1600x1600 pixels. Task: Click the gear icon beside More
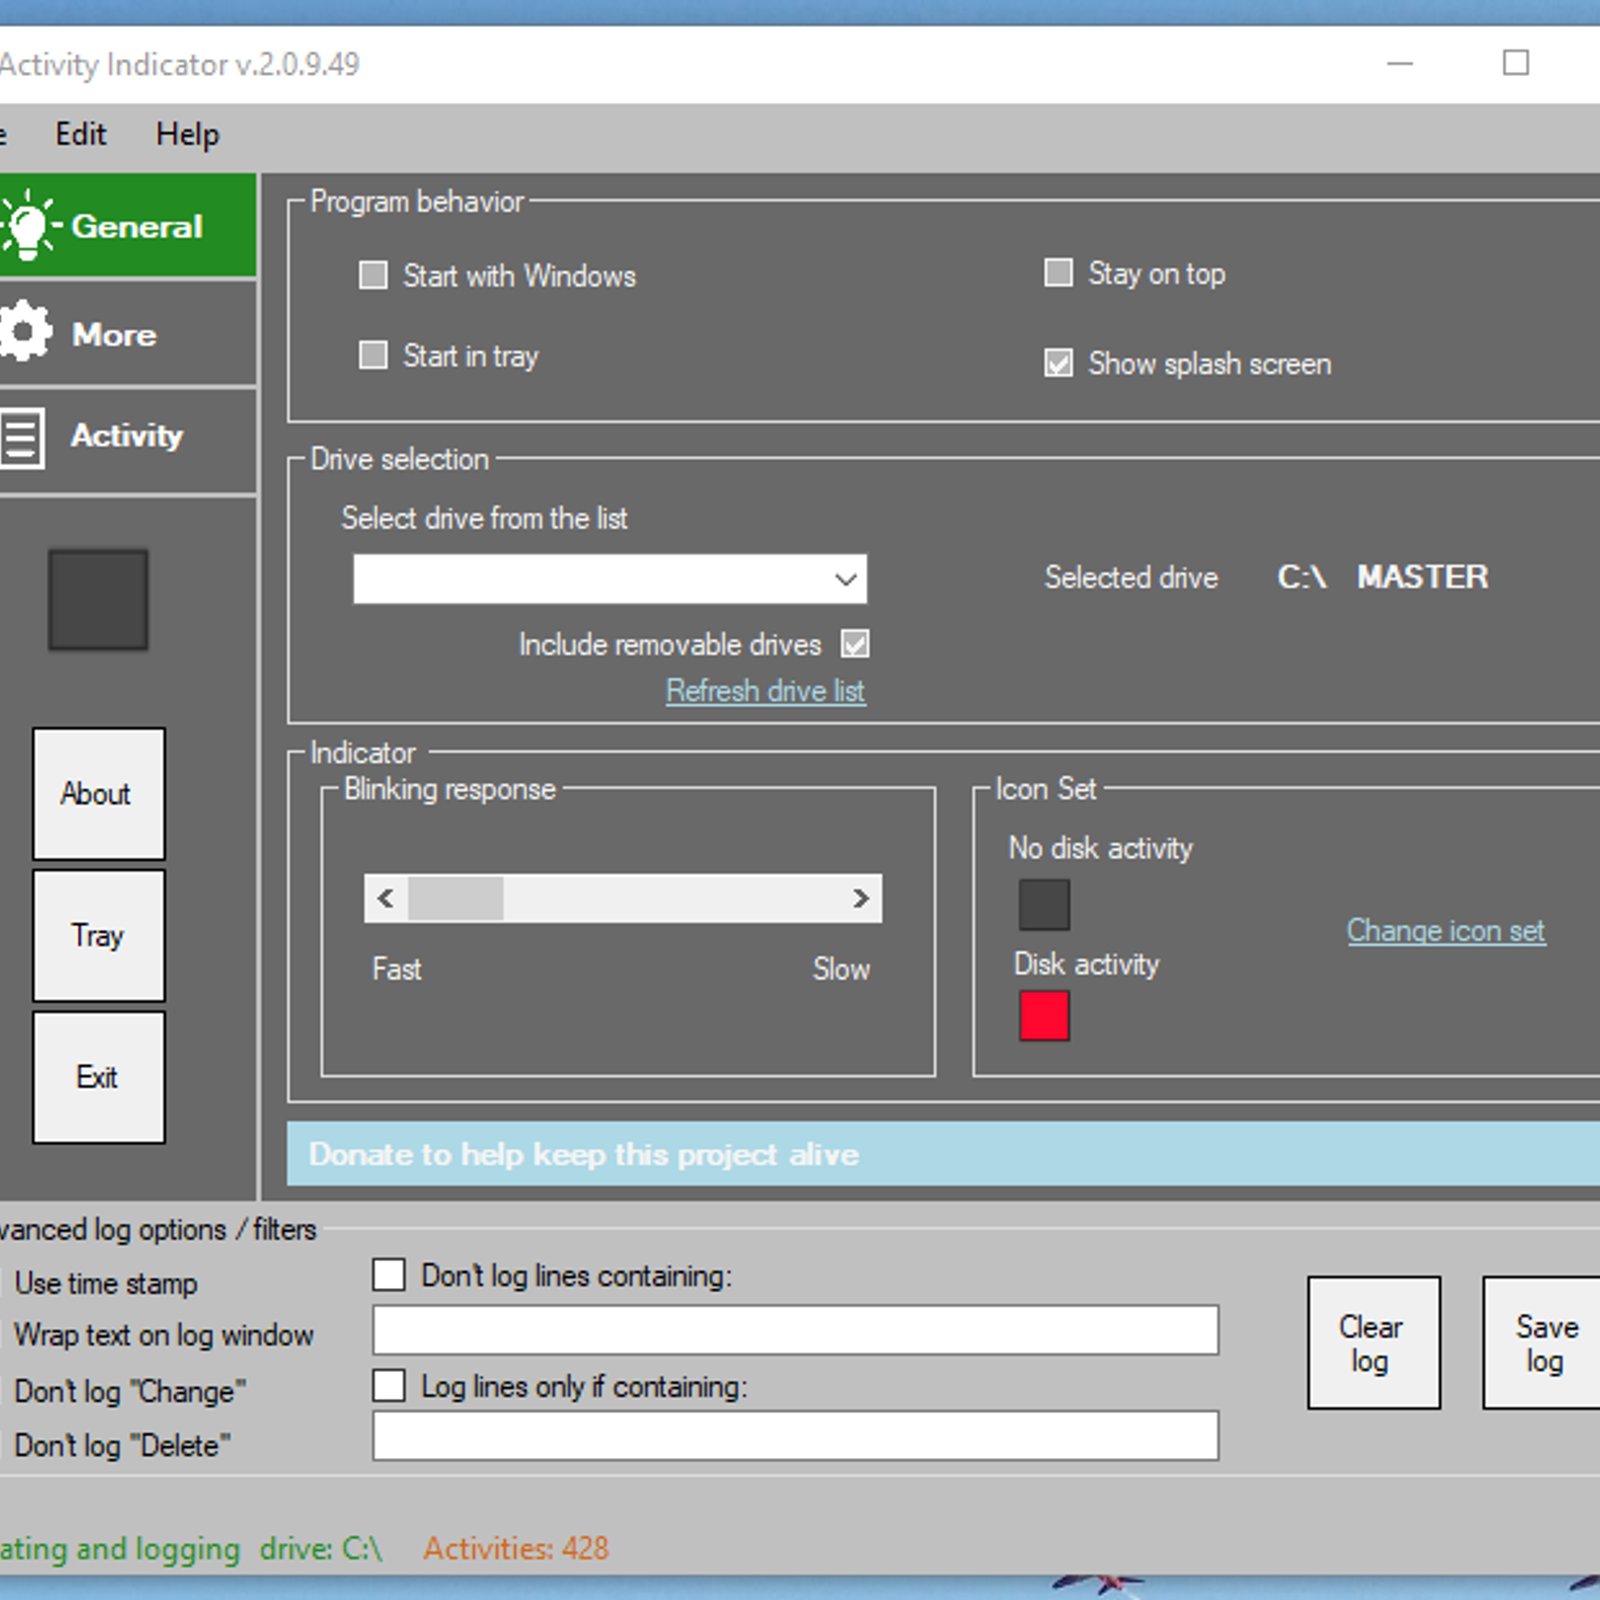coord(26,332)
